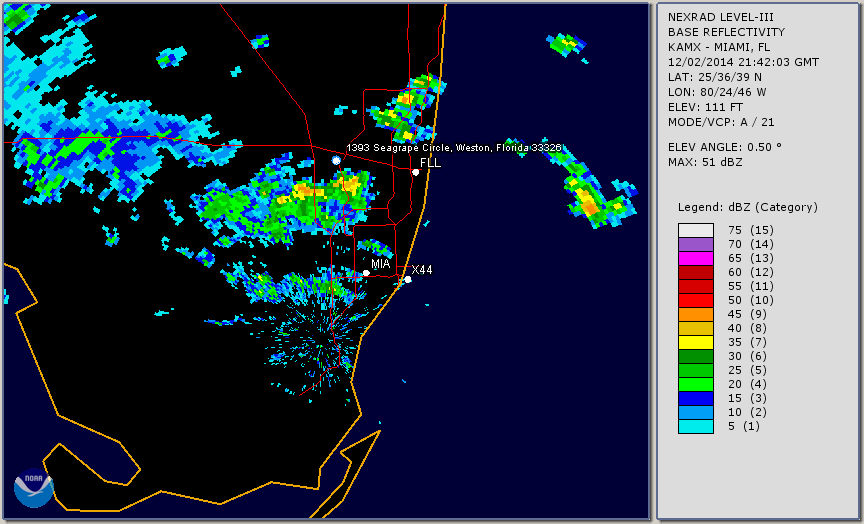
Task: Click the FLL airport marker dot
Action: tap(415, 172)
